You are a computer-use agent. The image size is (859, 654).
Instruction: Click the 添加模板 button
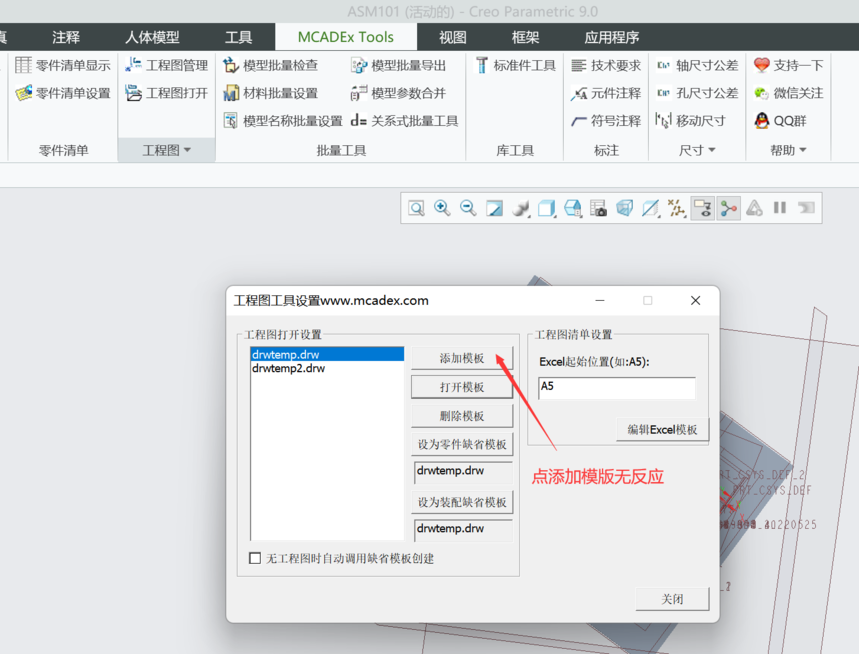tap(462, 358)
